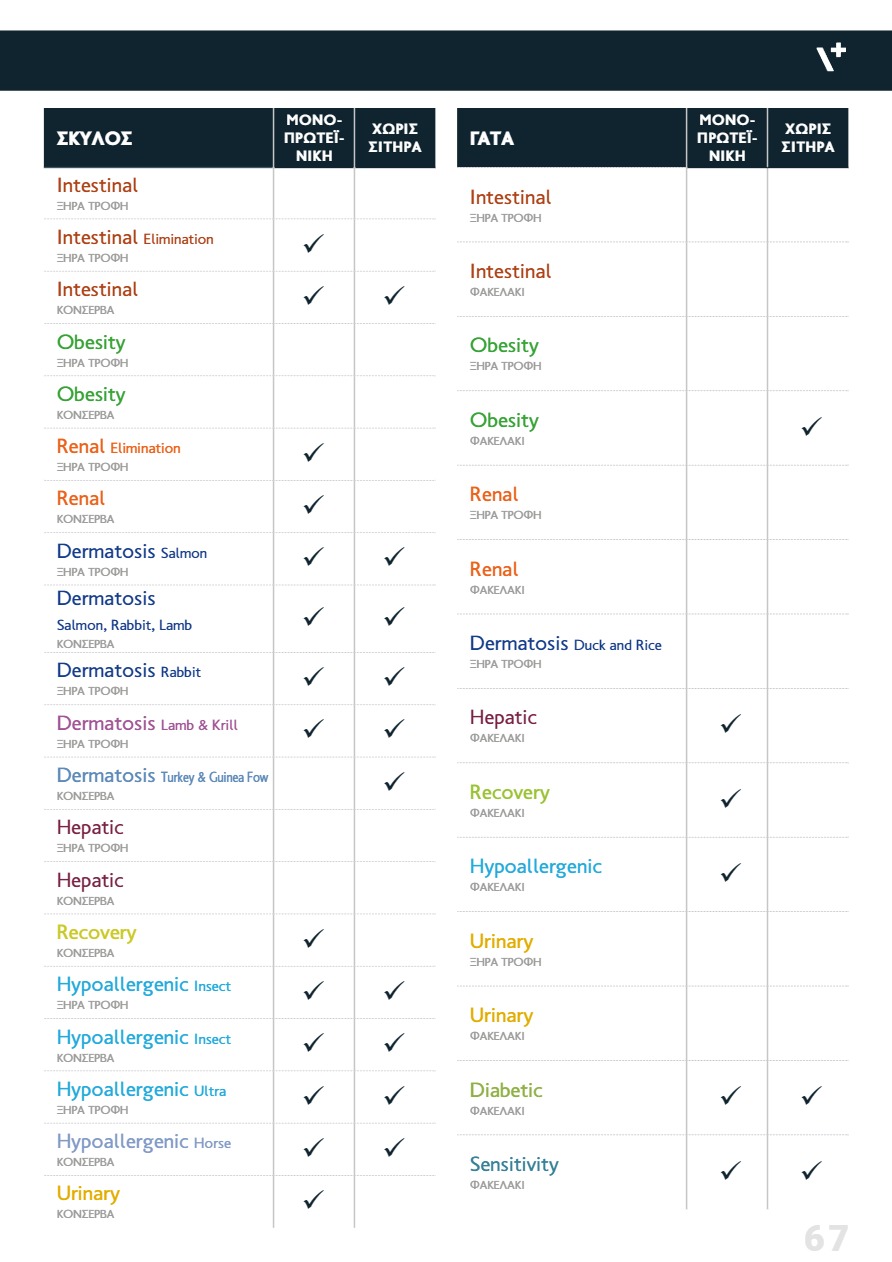Screen dimensions: 892x1262
Task: Click cat table ΧΩΡΙΣ ΣΙΤΗΡΑ column header
Action: pyautogui.click(x=808, y=138)
